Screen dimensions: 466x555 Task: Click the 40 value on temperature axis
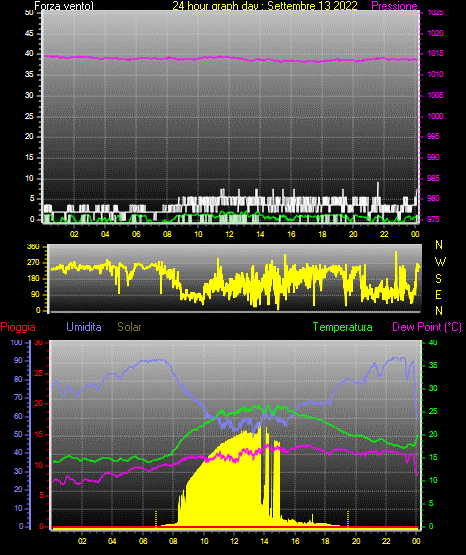[433, 342]
